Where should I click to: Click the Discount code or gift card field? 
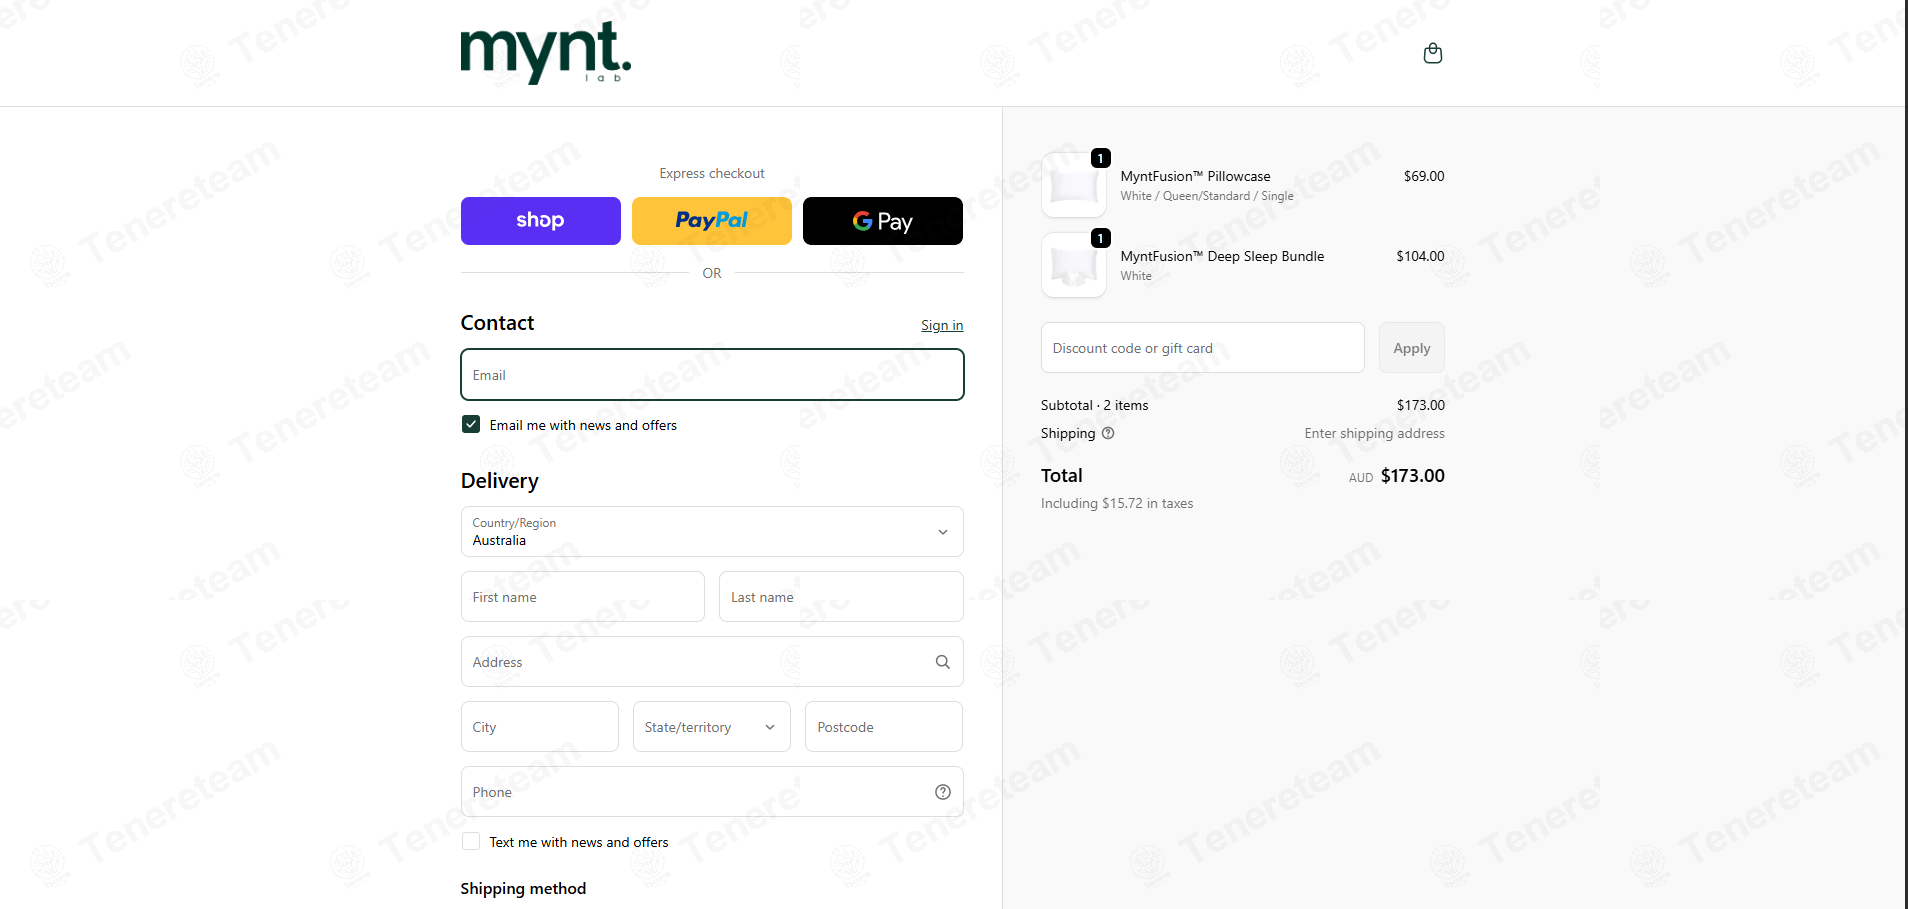click(1203, 348)
